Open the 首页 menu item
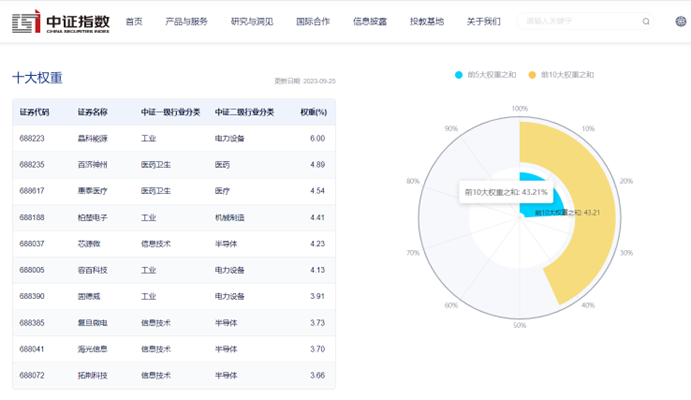 coord(134,22)
